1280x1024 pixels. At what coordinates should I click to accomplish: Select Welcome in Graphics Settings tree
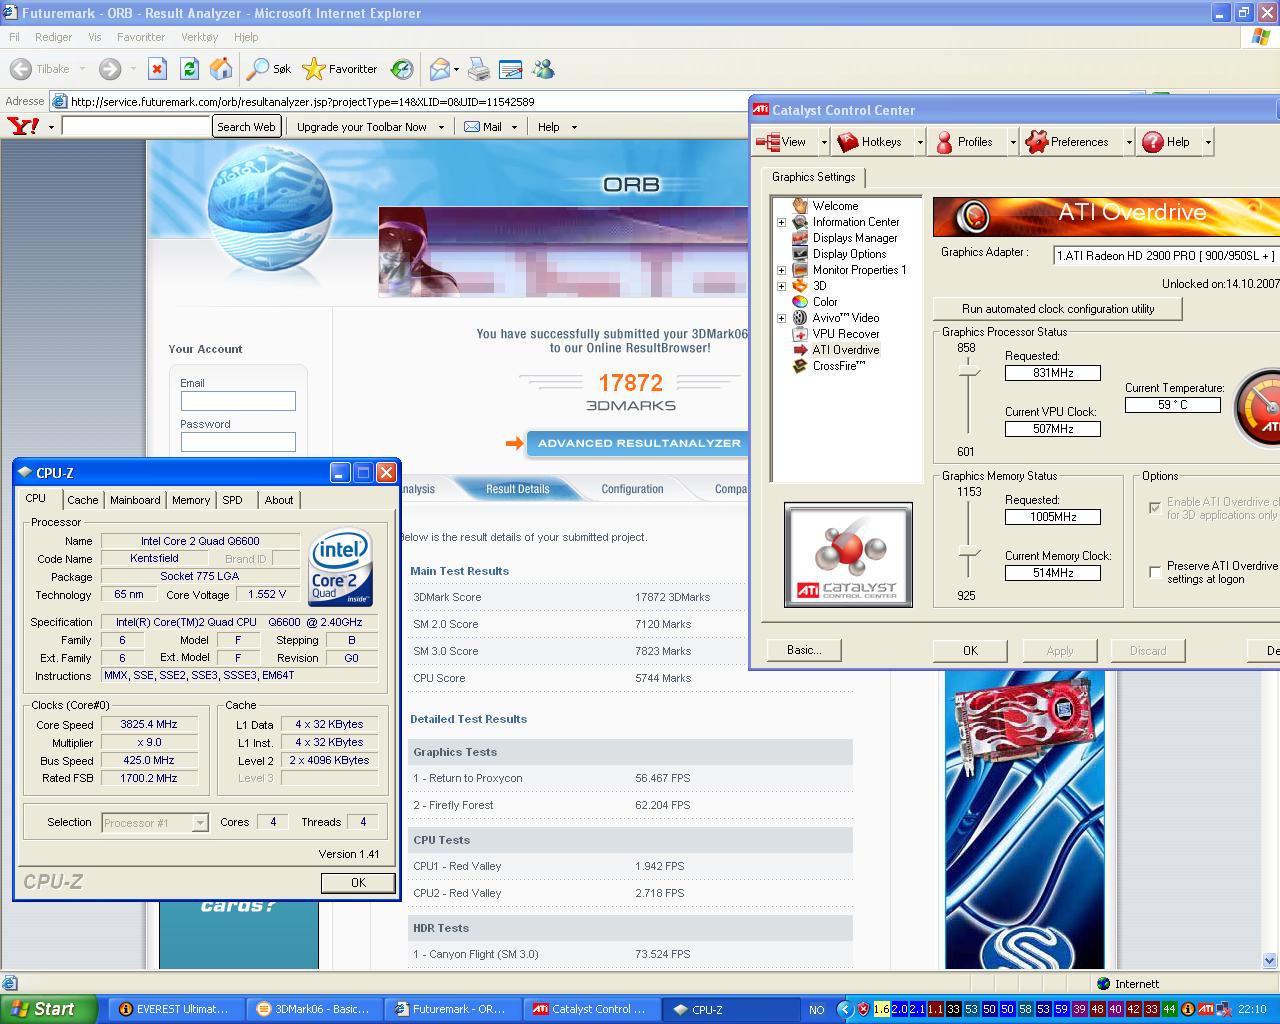(x=835, y=206)
